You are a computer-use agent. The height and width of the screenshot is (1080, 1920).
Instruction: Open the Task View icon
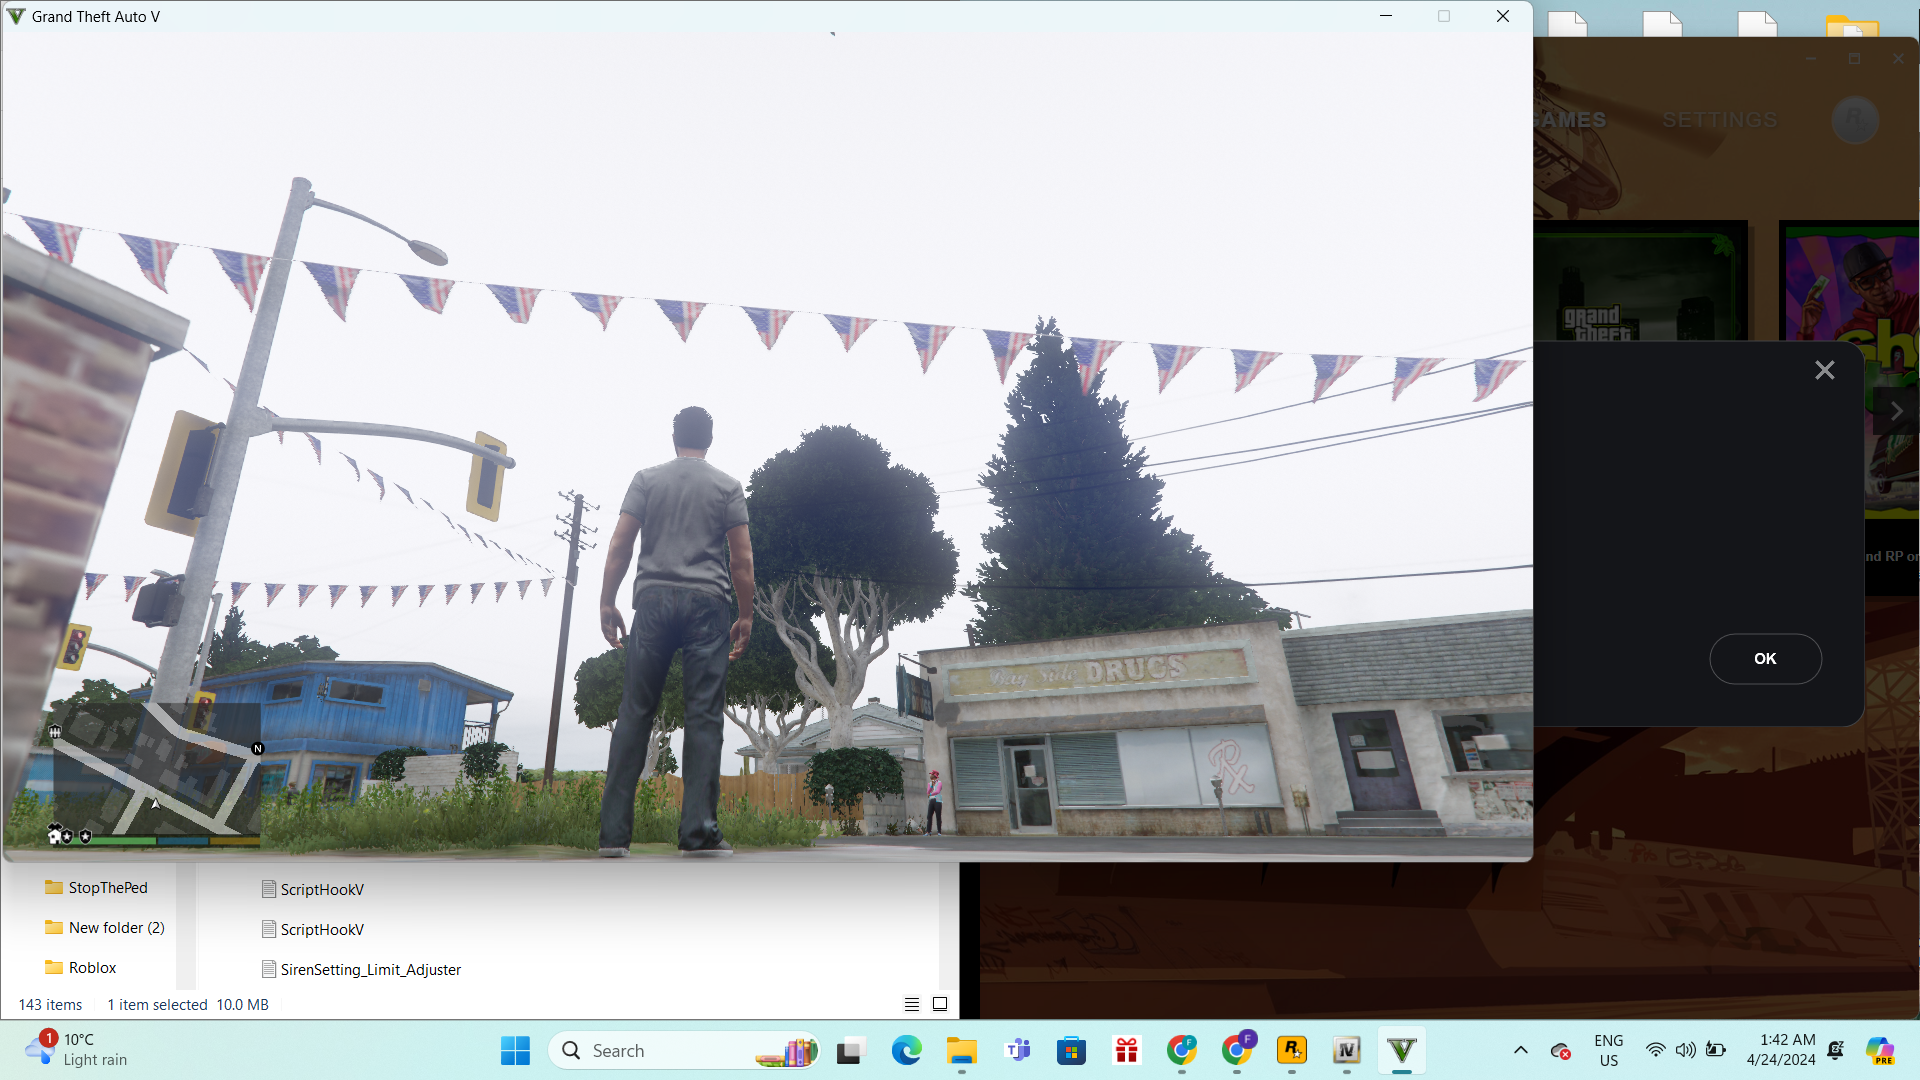(x=850, y=1051)
